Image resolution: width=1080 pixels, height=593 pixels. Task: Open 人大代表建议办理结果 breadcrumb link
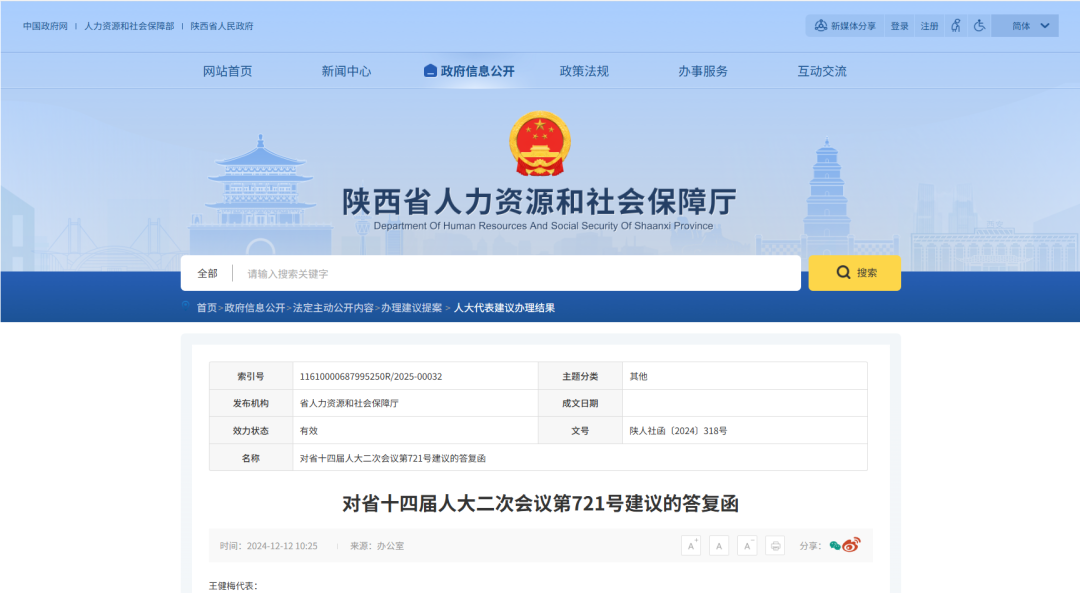(504, 308)
